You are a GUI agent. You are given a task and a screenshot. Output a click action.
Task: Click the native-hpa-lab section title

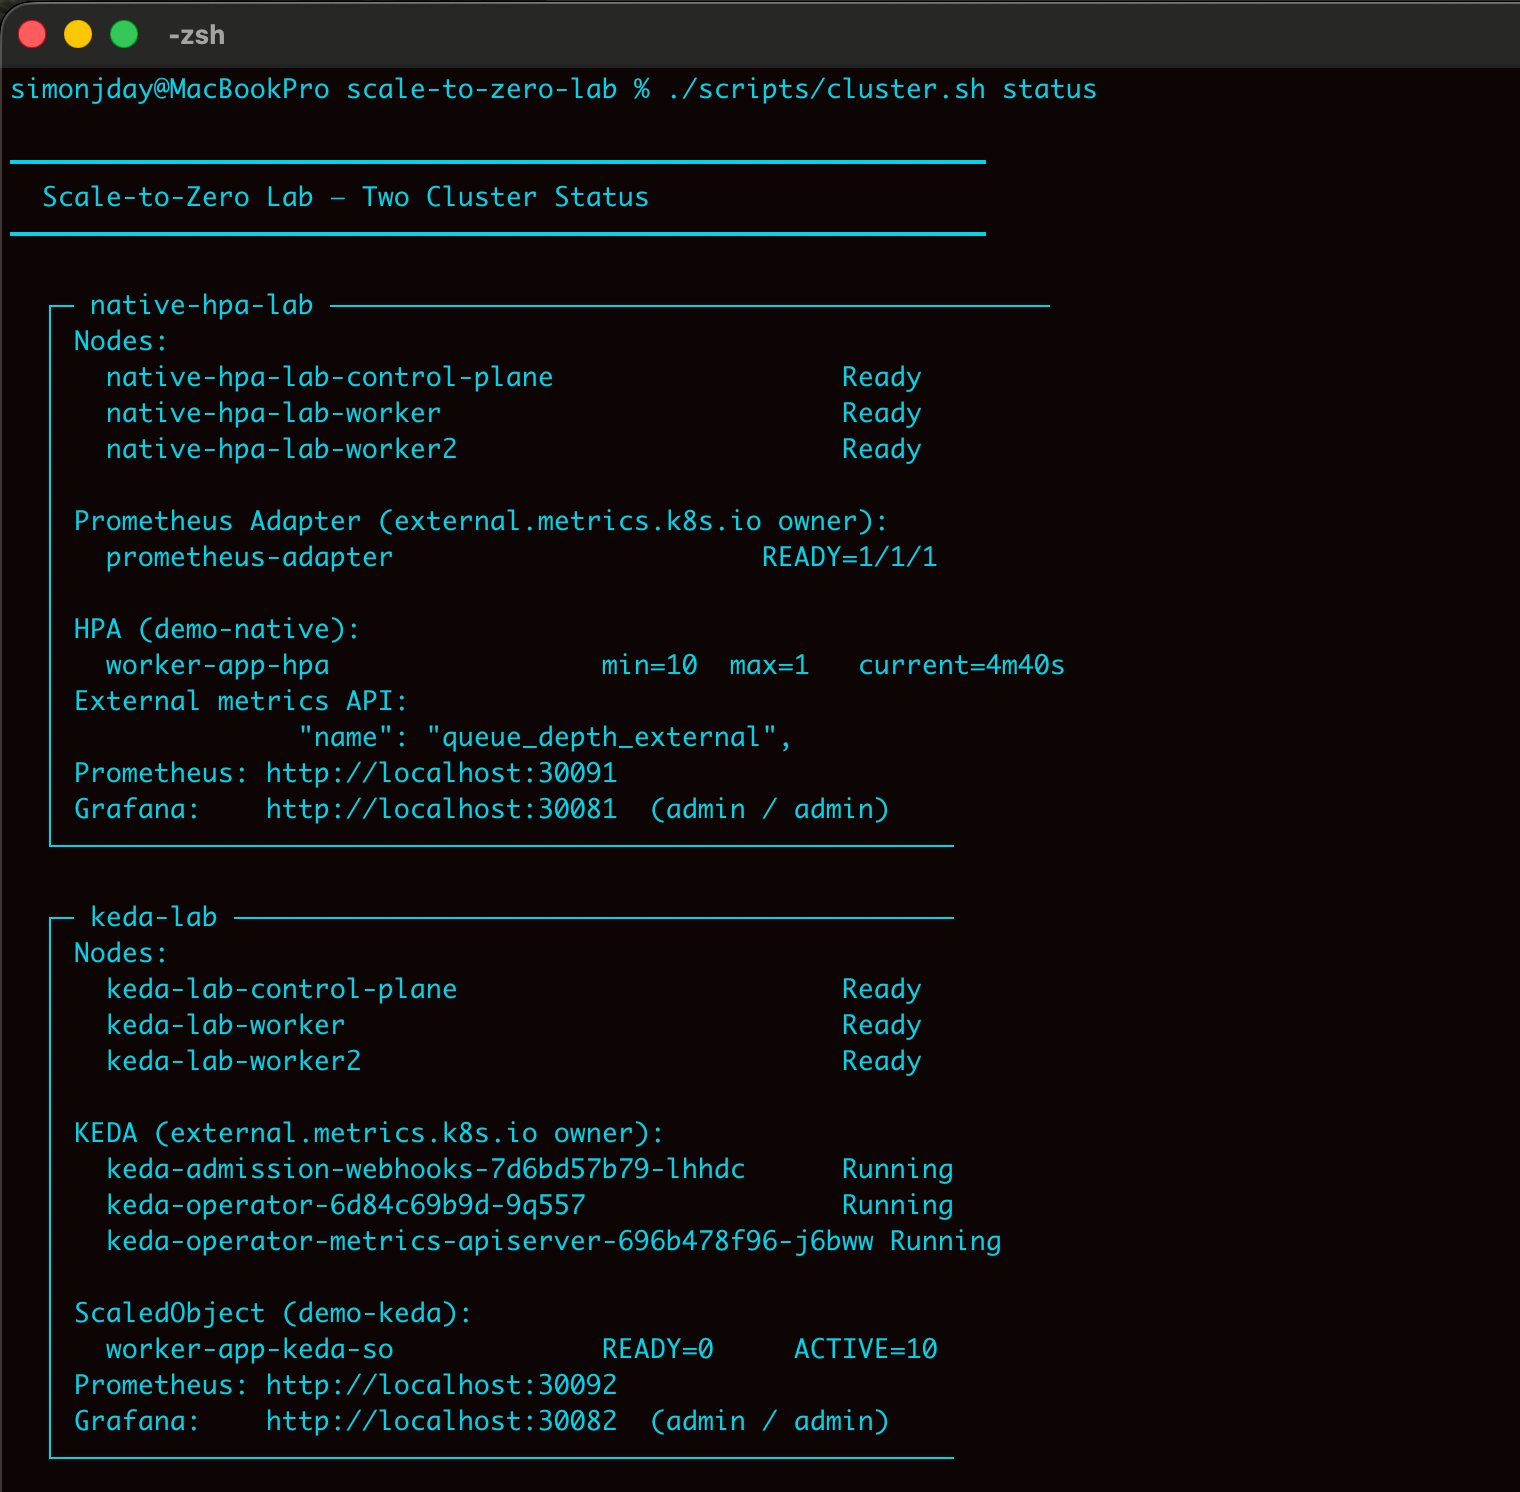click(x=202, y=305)
